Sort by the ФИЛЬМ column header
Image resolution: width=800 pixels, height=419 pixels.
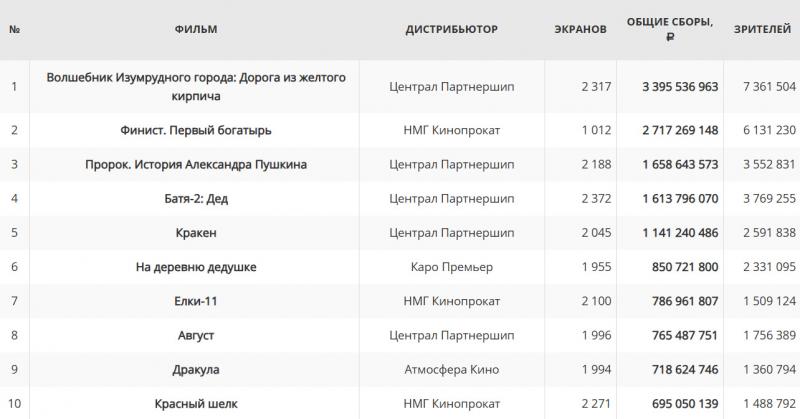196,29
